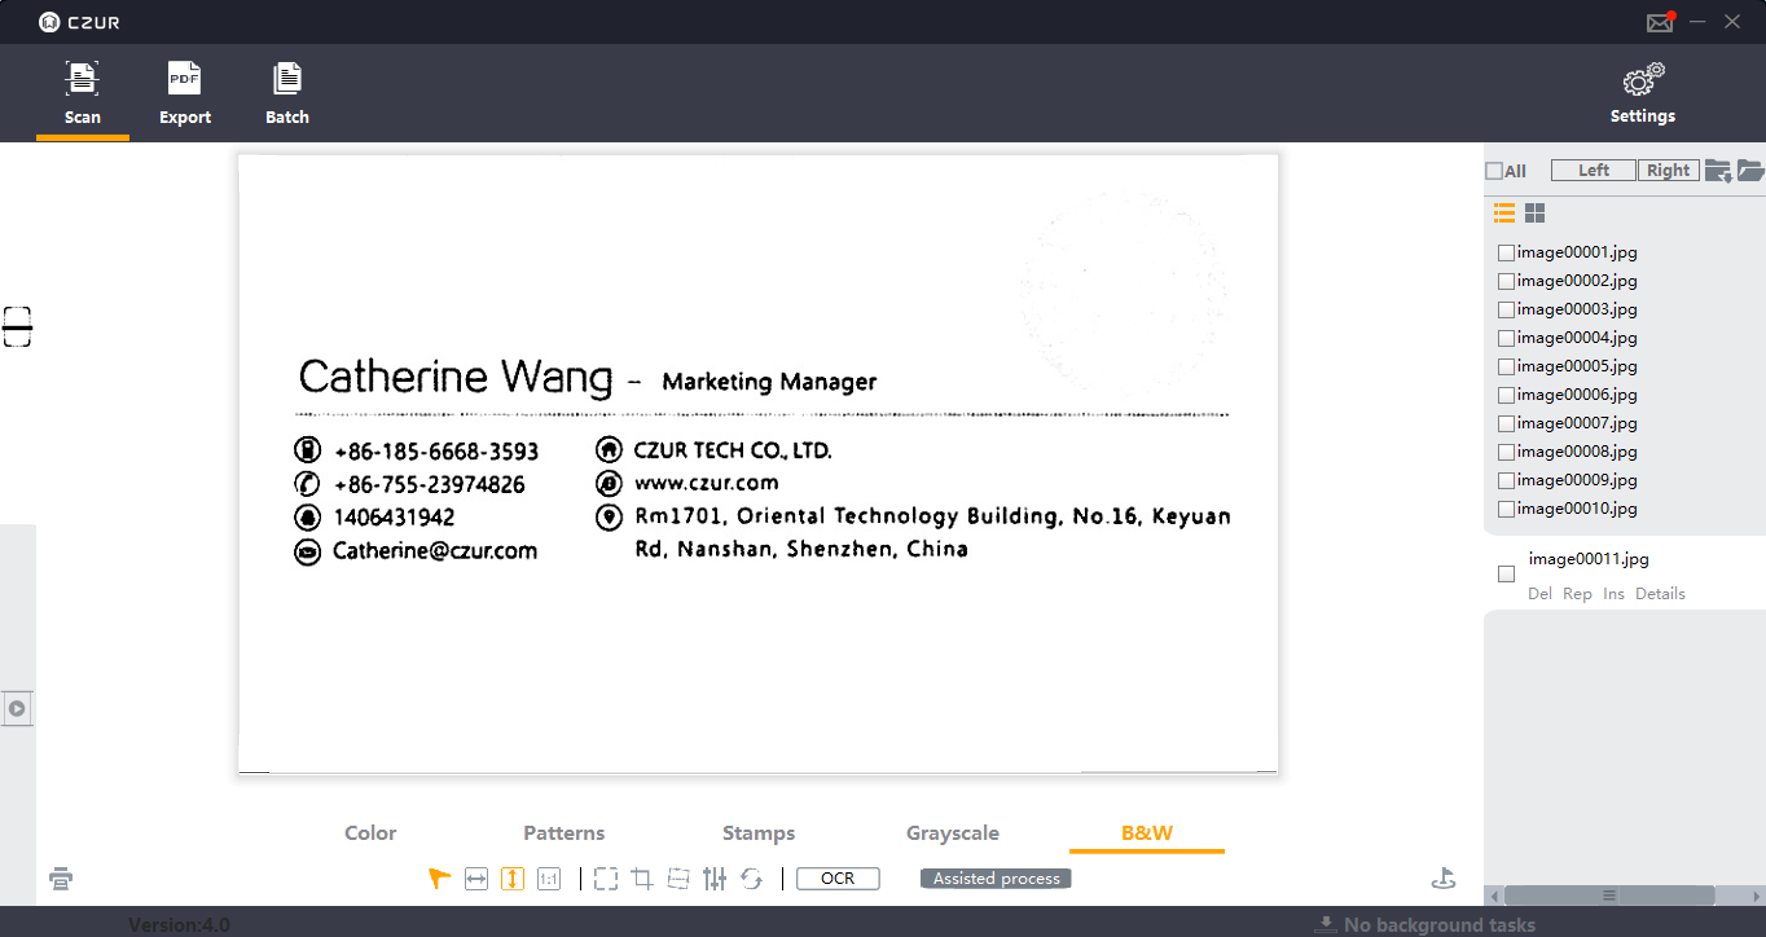Image resolution: width=1766 pixels, height=937 pixels.
Task: Click Rep link for image00011.jpg
Action: [1577, 594]
